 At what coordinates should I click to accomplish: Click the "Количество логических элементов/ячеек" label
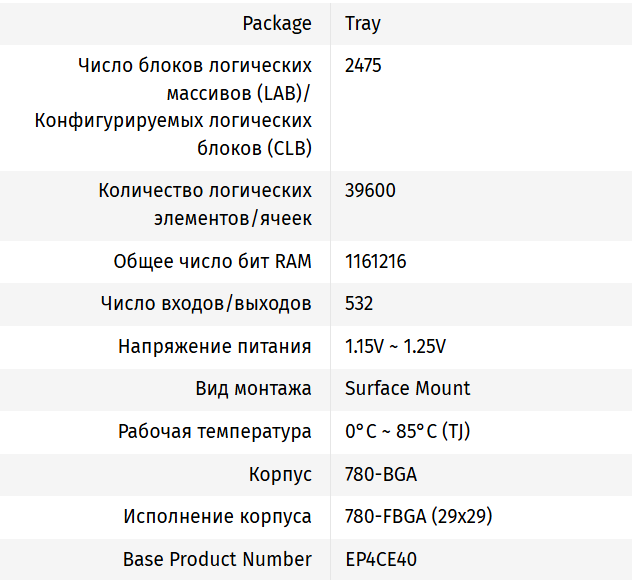(205, 204)
